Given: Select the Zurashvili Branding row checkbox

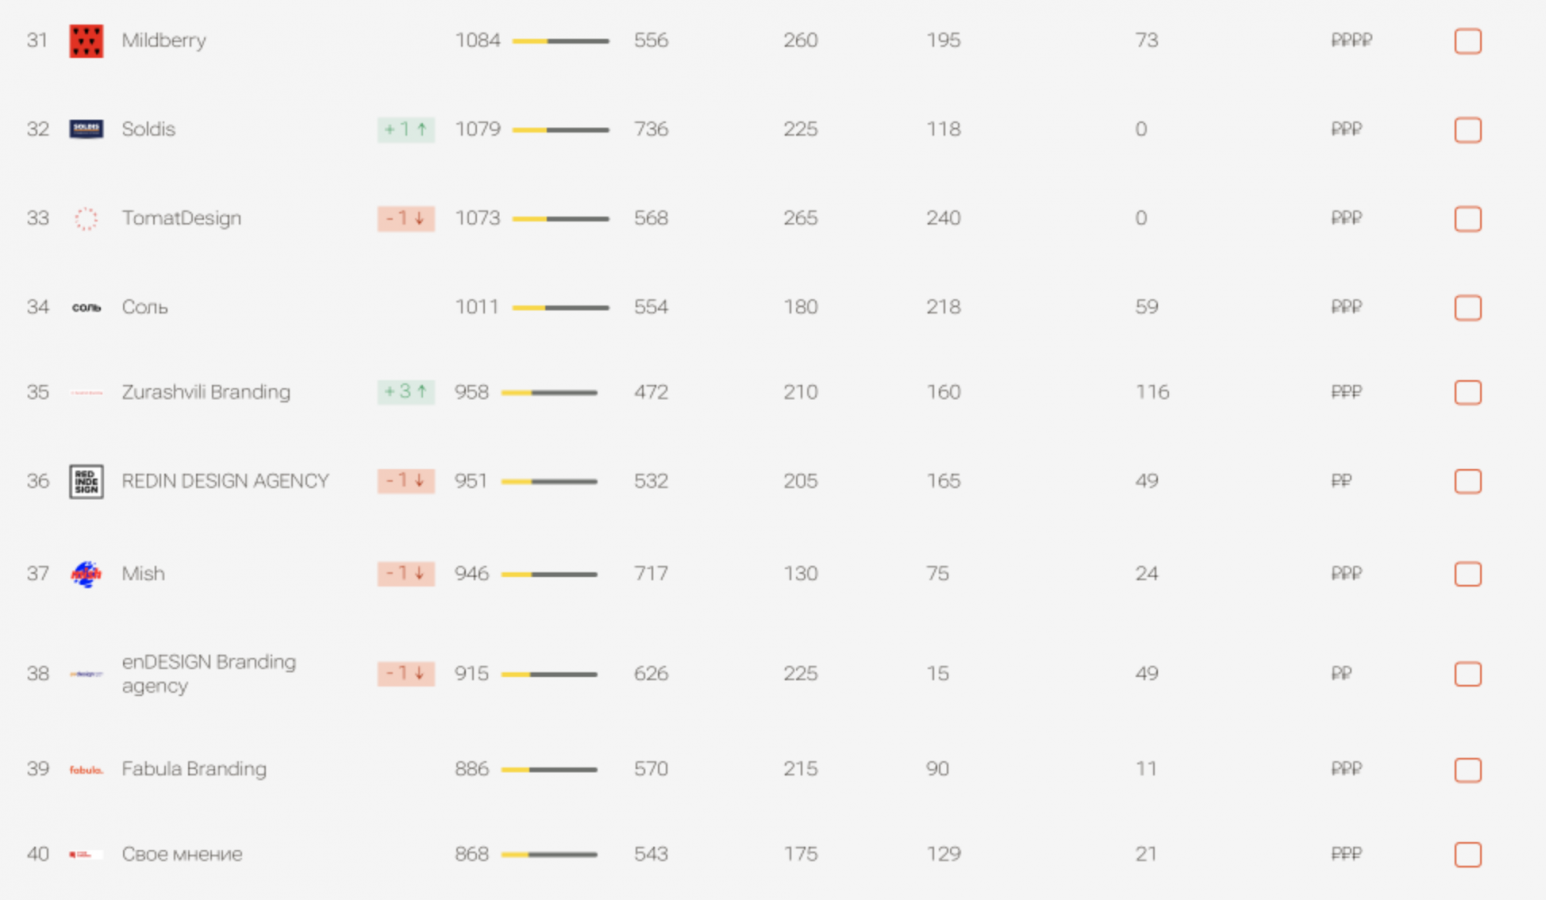Looking at the screenshot, I should [1467, 393].
